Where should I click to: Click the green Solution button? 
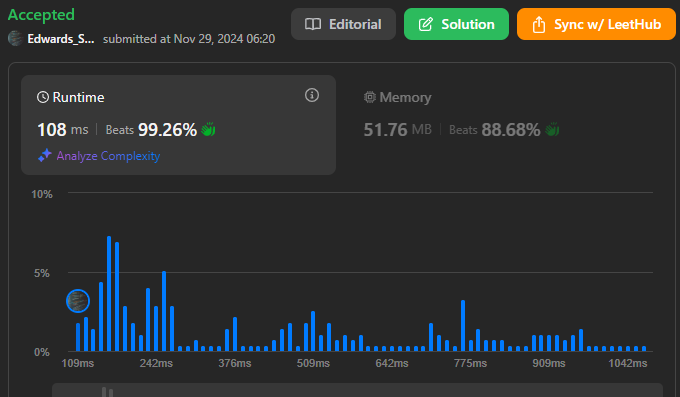point(456,24)
